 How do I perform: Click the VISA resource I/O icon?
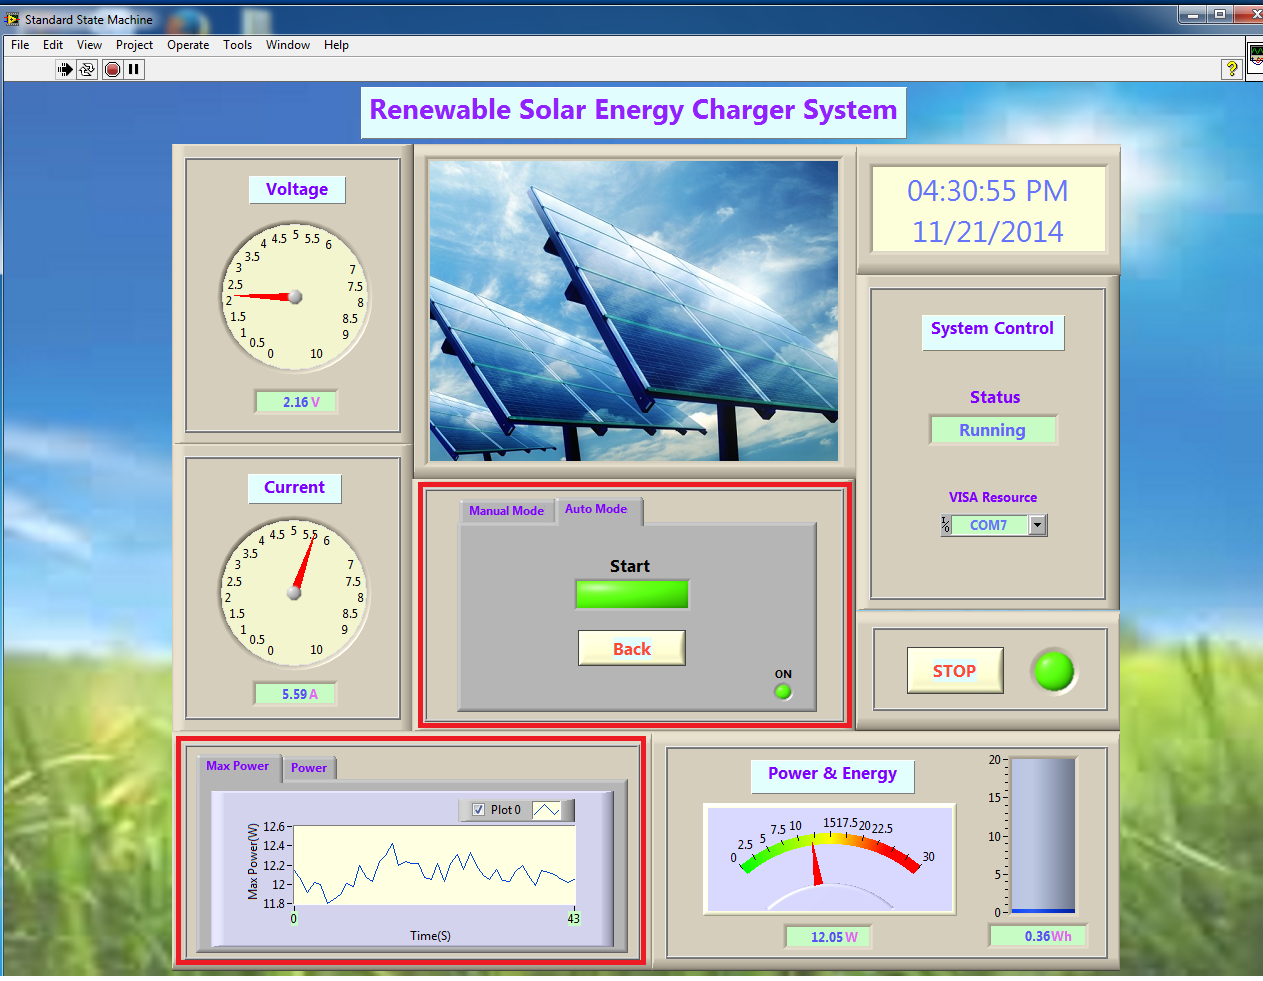point(946,525)
